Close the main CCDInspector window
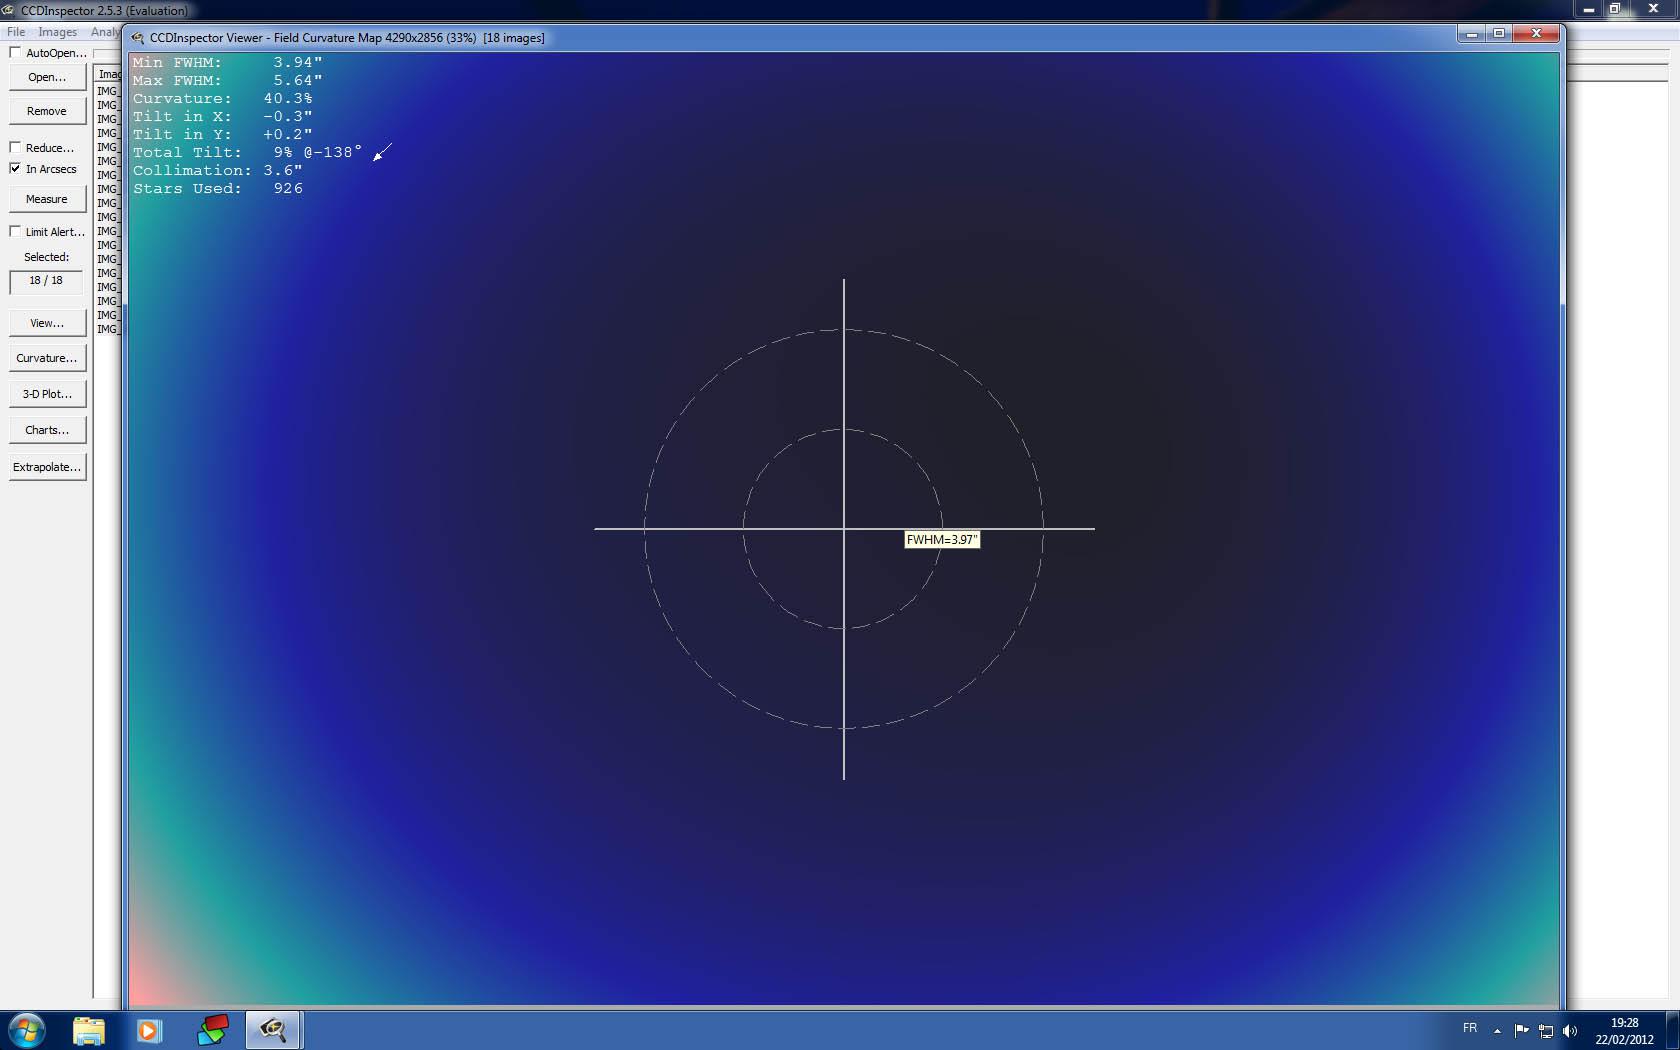The width and height of the screenshot is (1680, 1050). coord(1653,9)
